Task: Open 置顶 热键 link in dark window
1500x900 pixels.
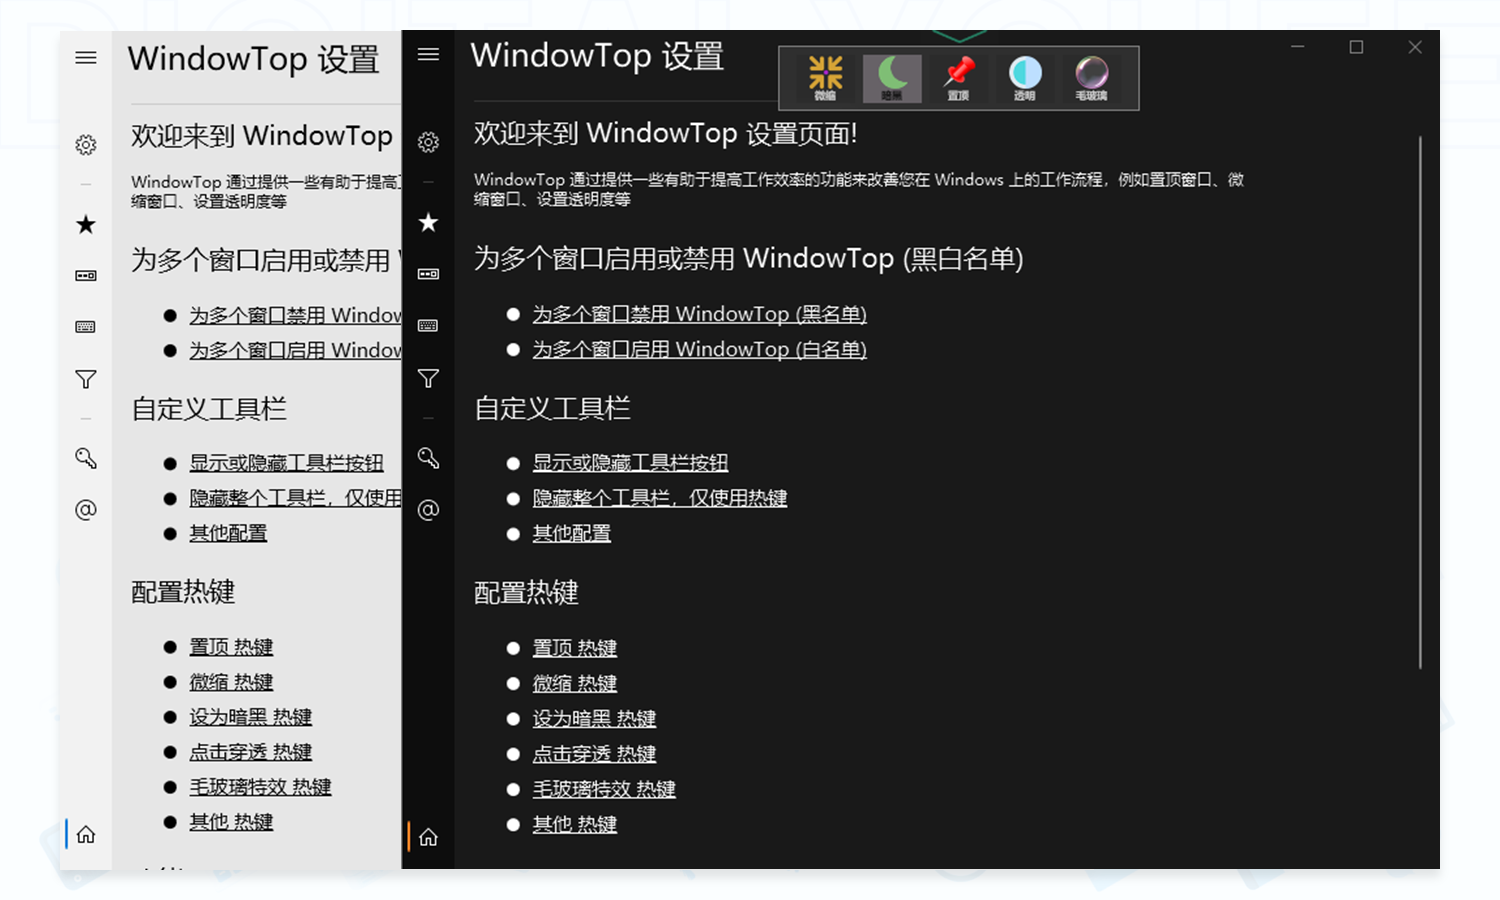Action: click(574, 648)
